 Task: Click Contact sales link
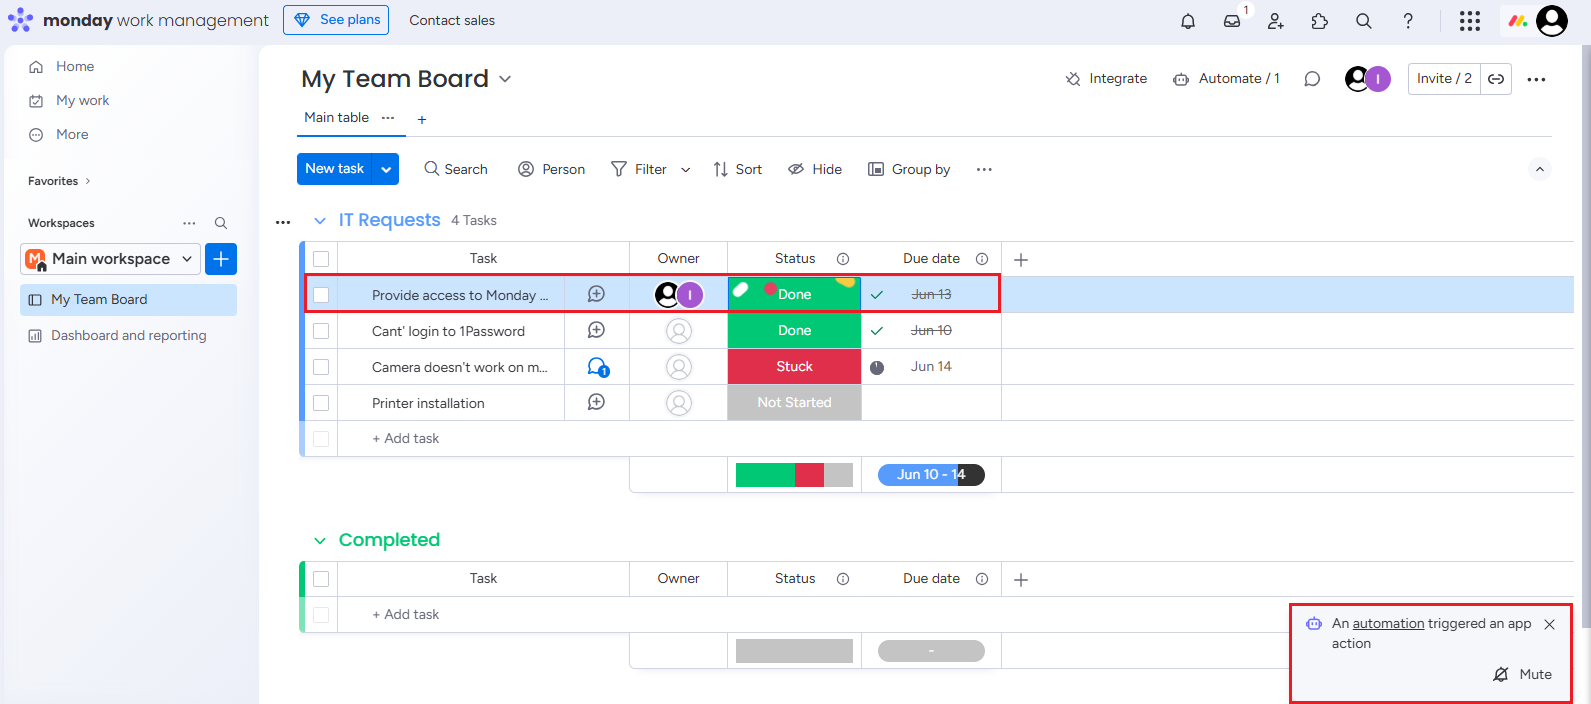point(452,20)
